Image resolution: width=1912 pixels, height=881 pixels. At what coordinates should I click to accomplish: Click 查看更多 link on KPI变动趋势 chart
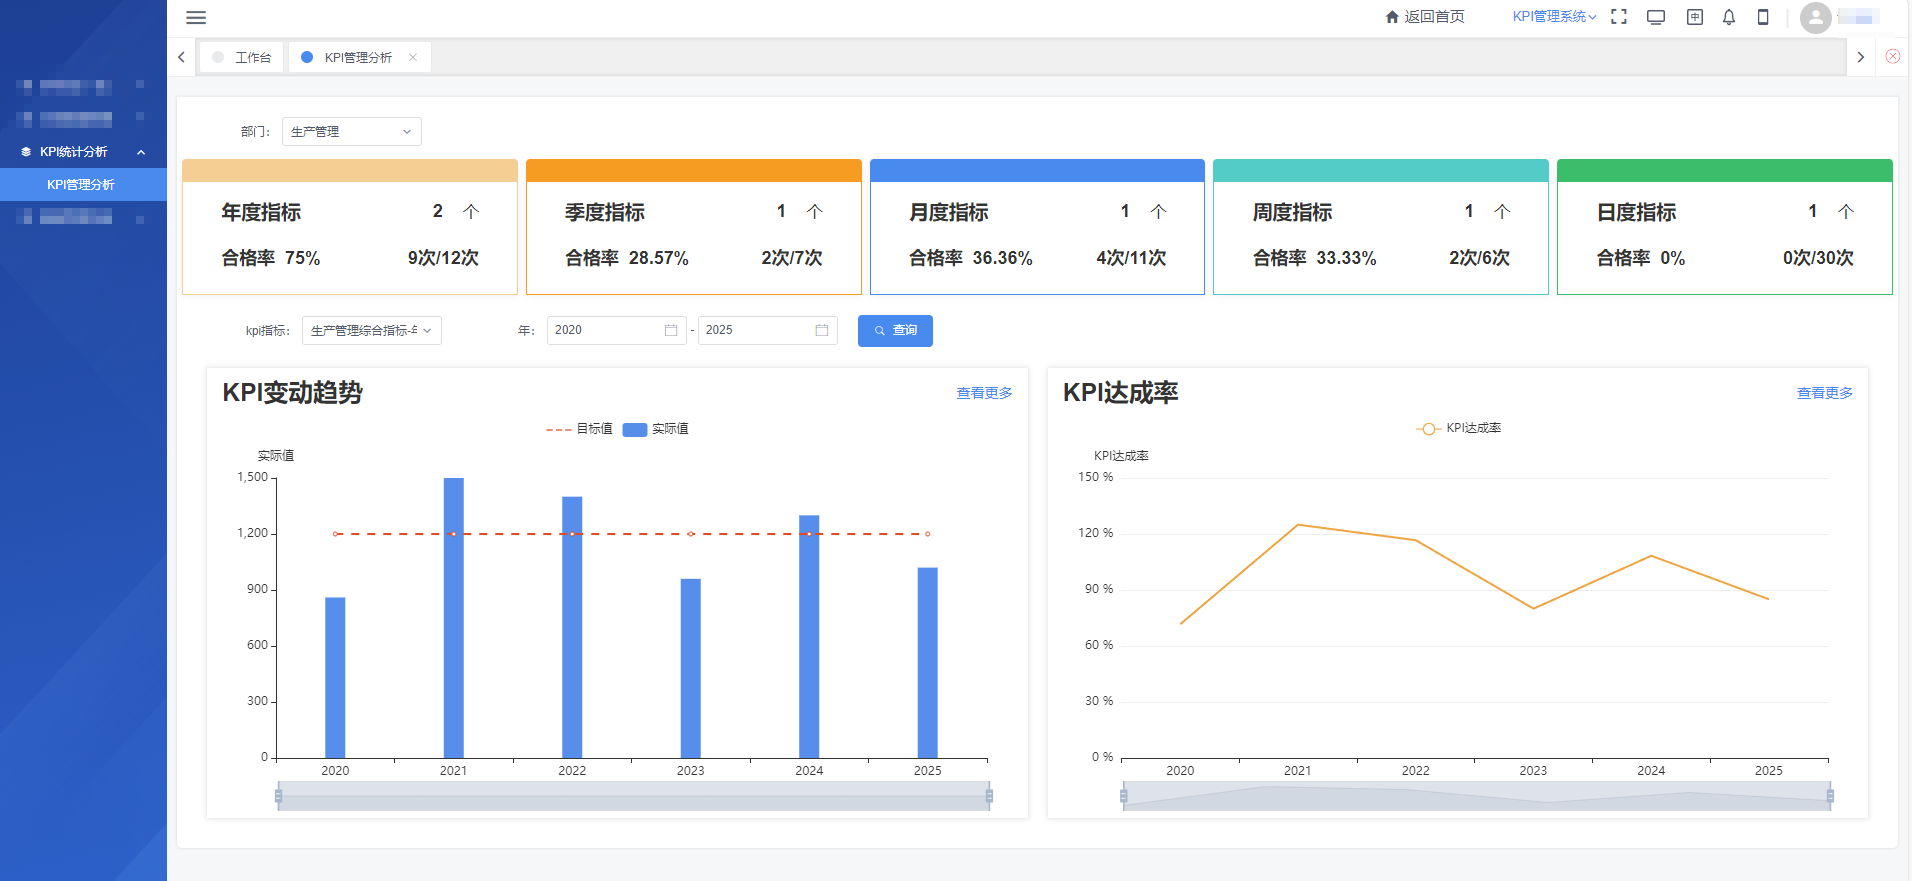pos(984,394)
